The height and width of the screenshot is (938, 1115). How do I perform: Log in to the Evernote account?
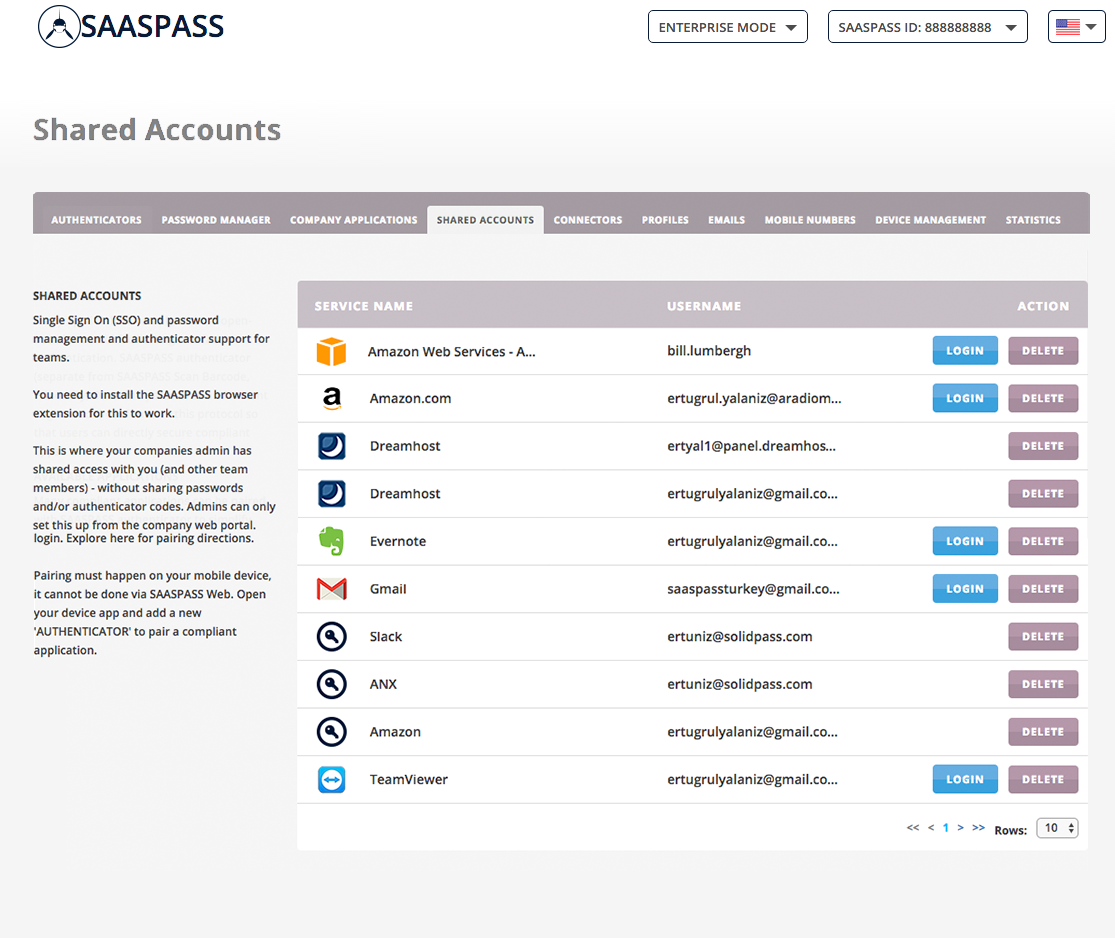(965, 541)
